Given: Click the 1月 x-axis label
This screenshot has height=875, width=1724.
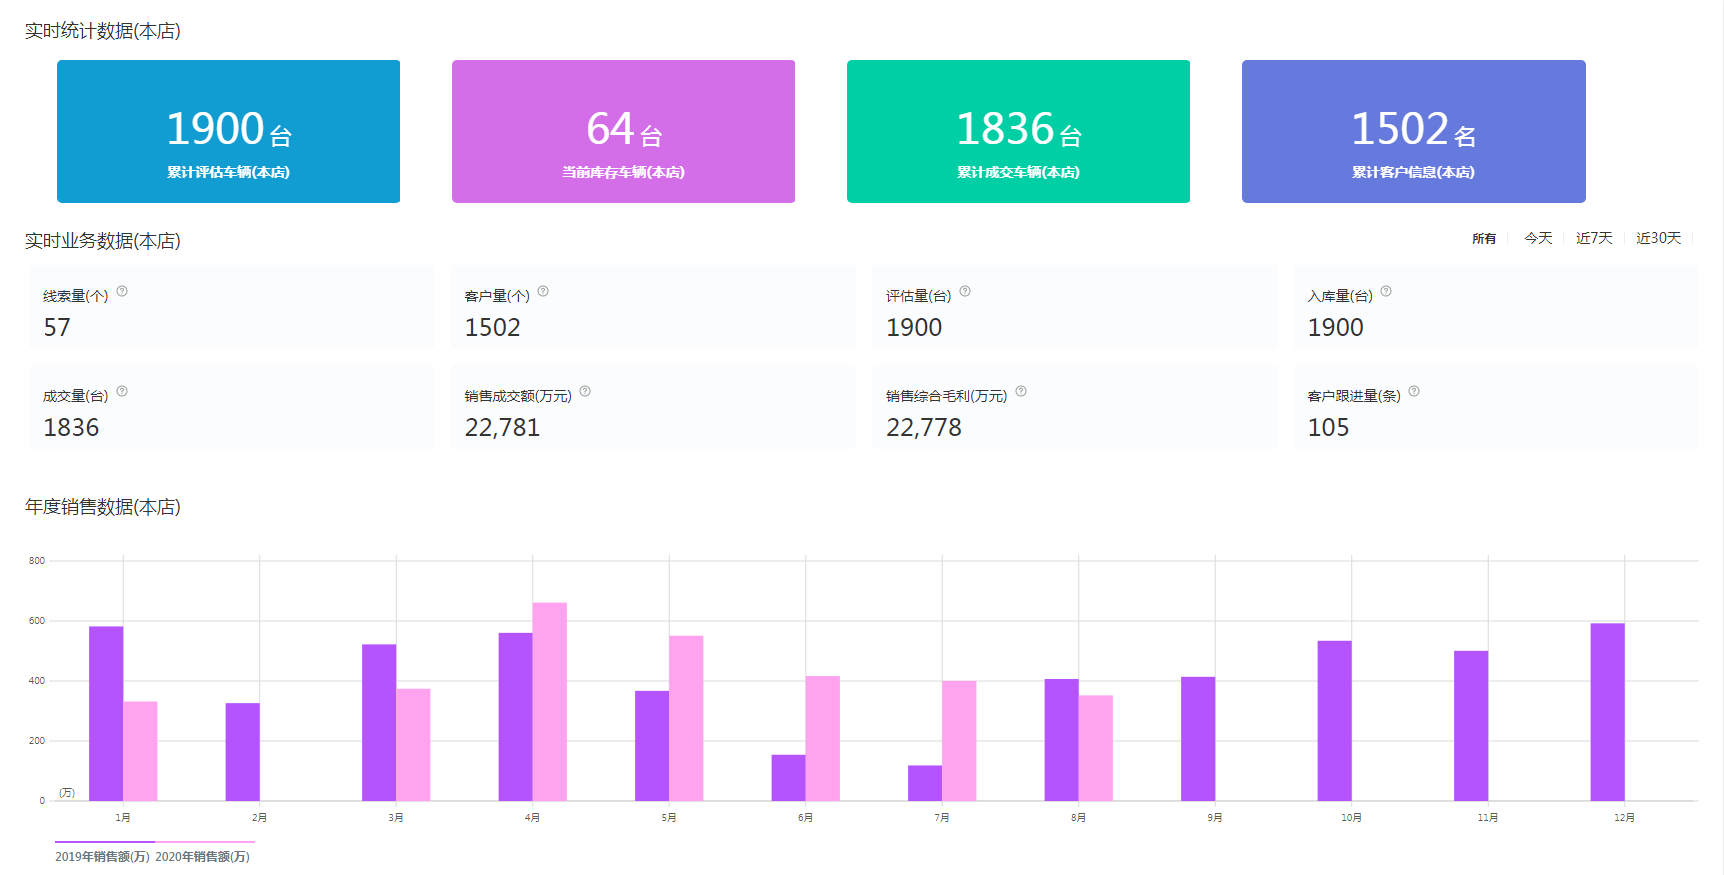Looking at the screenshot, I should click(123, 818).
